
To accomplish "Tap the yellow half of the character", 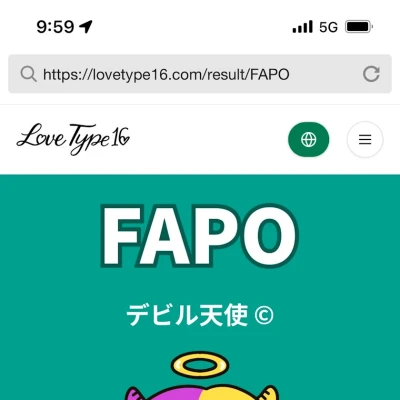I will 237,394.
